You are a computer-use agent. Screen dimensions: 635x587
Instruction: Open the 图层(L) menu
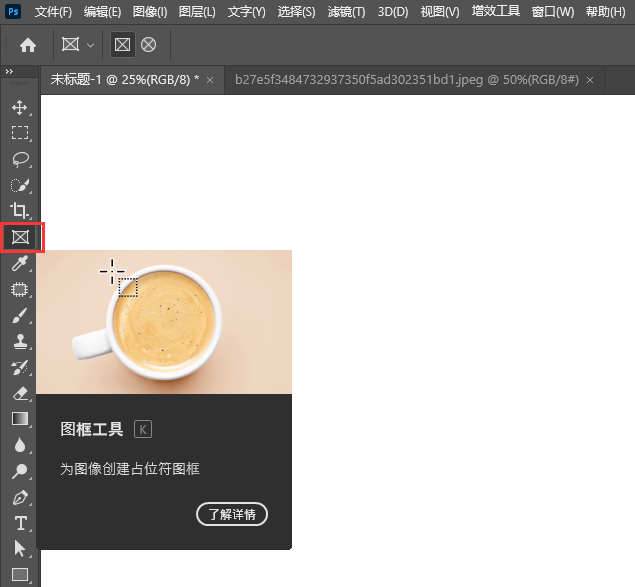click(197, 12)
